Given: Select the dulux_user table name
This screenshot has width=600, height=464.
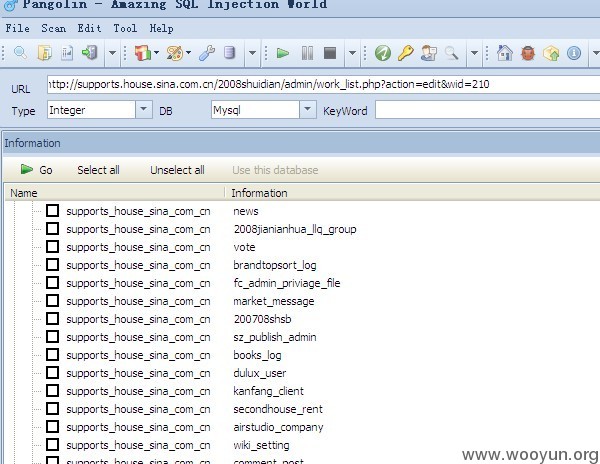Looking at the screenshot, I should 260,373.
